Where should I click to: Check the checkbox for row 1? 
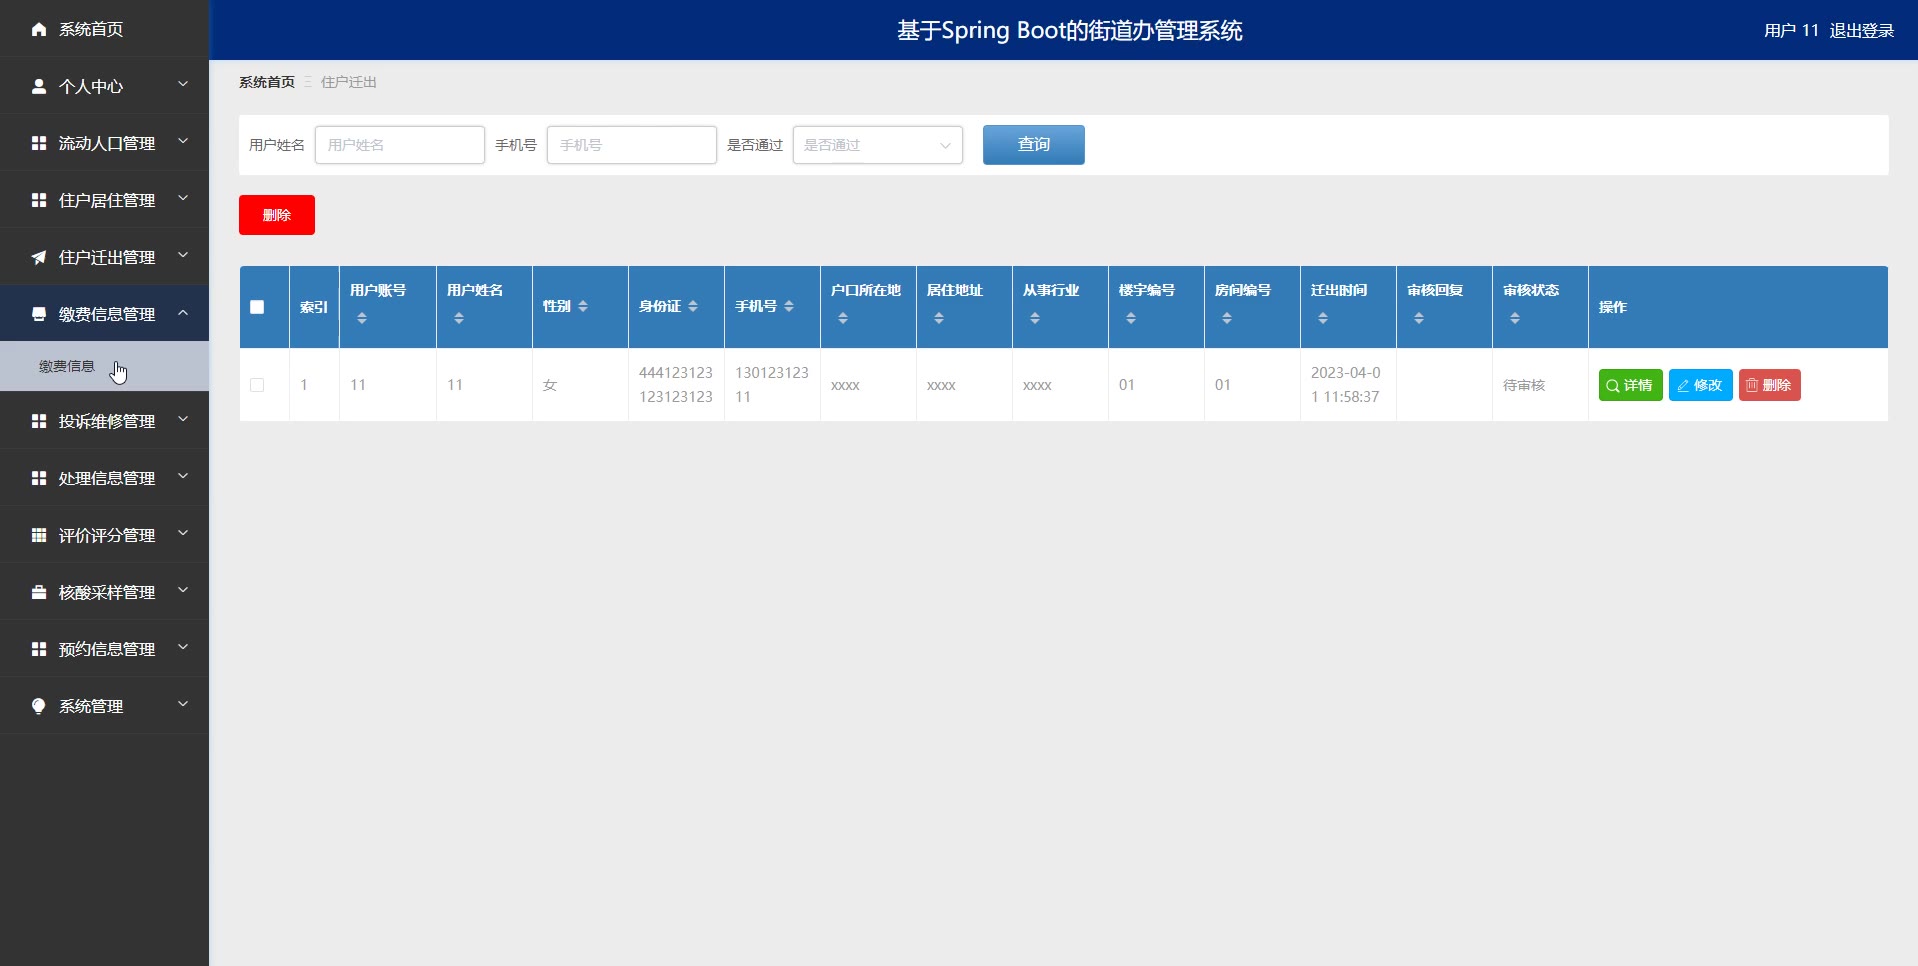[x=257, y=385]
